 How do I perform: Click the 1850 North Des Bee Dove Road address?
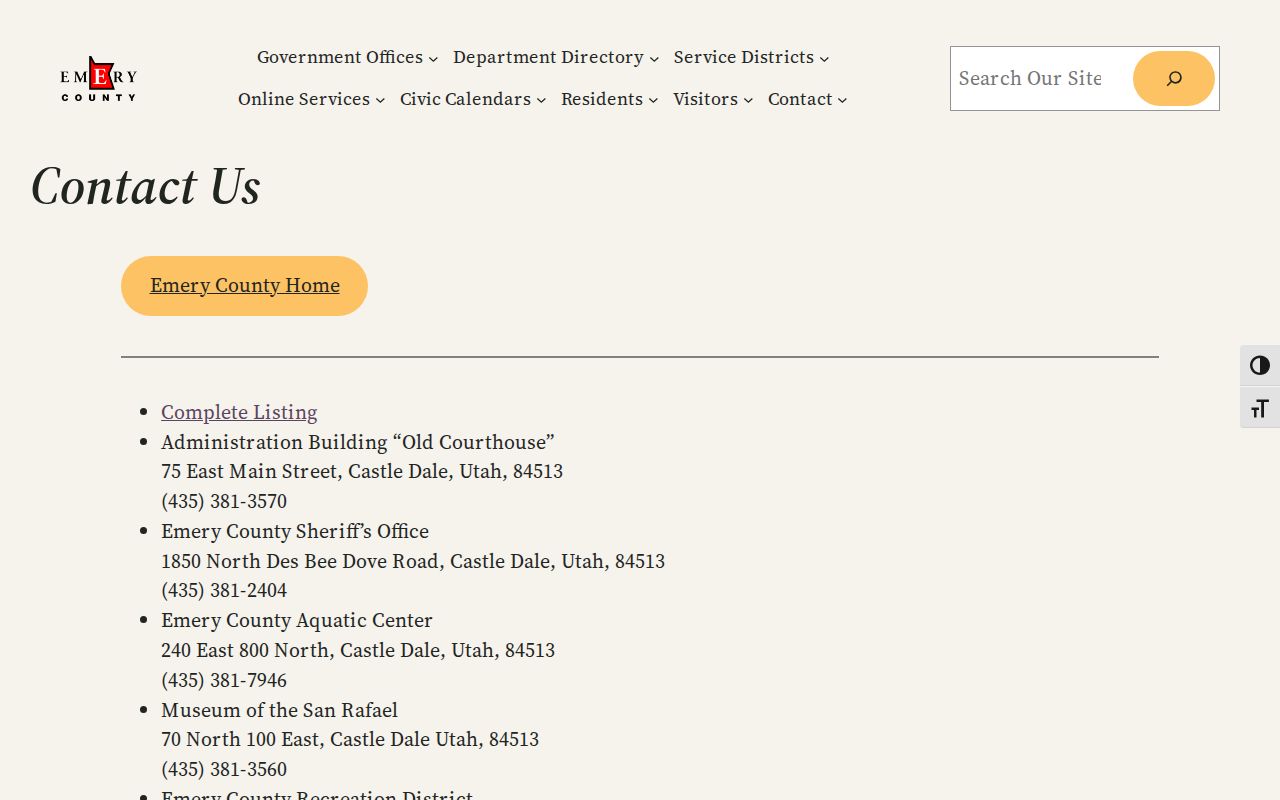pos(413,561)
